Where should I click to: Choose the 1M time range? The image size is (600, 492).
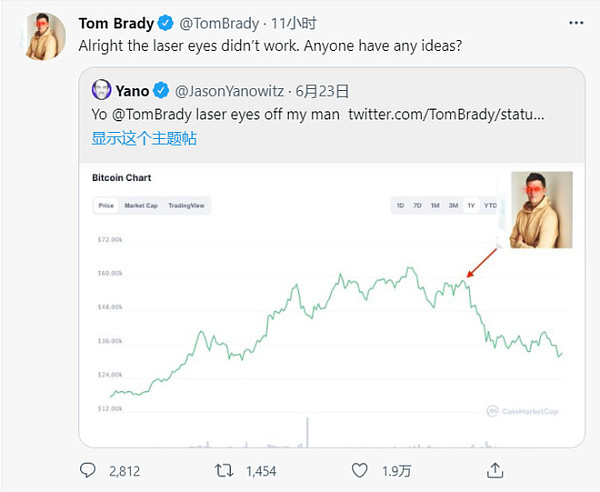(x=435, y=205)
